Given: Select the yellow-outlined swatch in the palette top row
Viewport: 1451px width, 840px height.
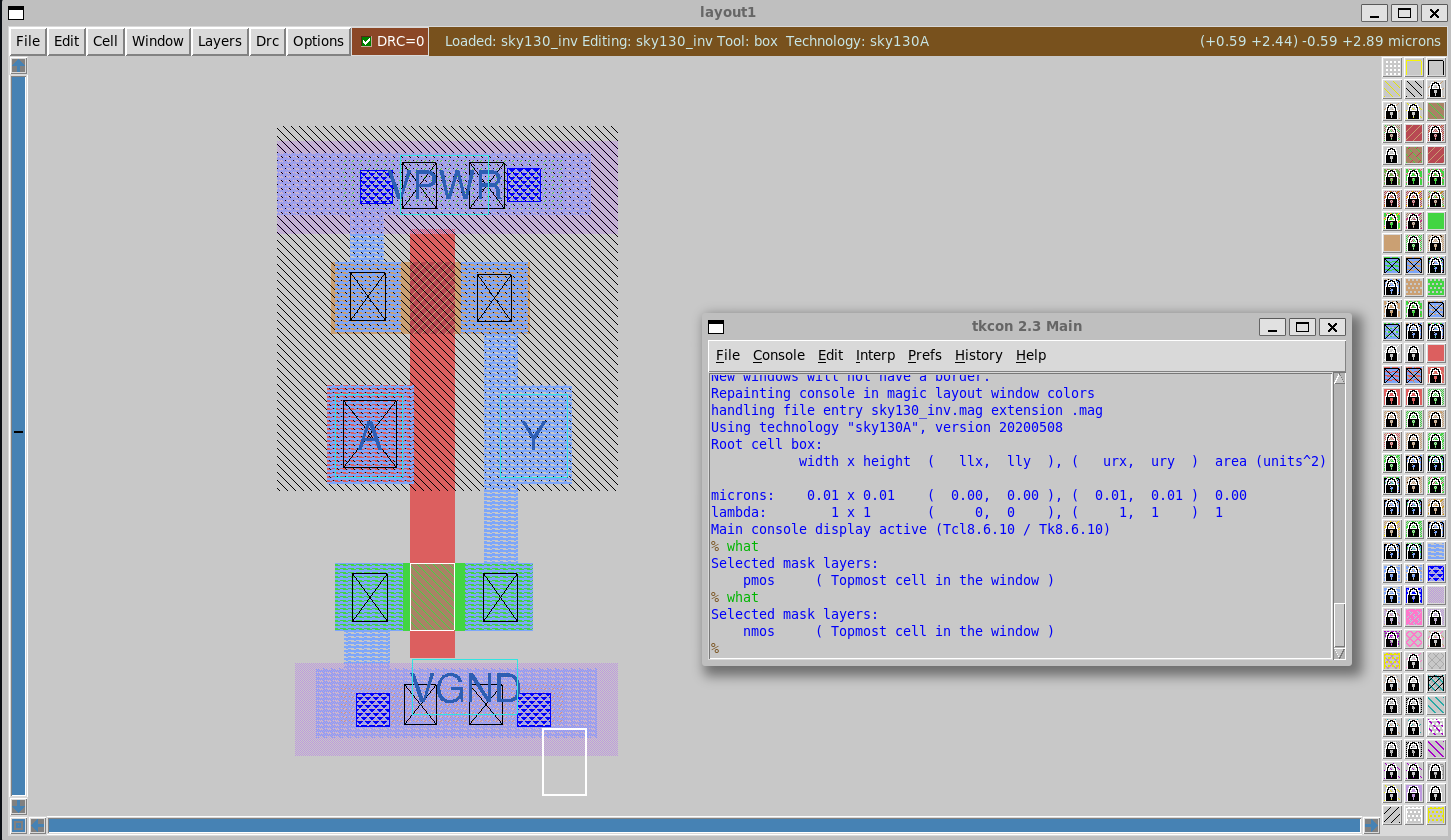Looking at the screenshot, I should (1413, 67).
